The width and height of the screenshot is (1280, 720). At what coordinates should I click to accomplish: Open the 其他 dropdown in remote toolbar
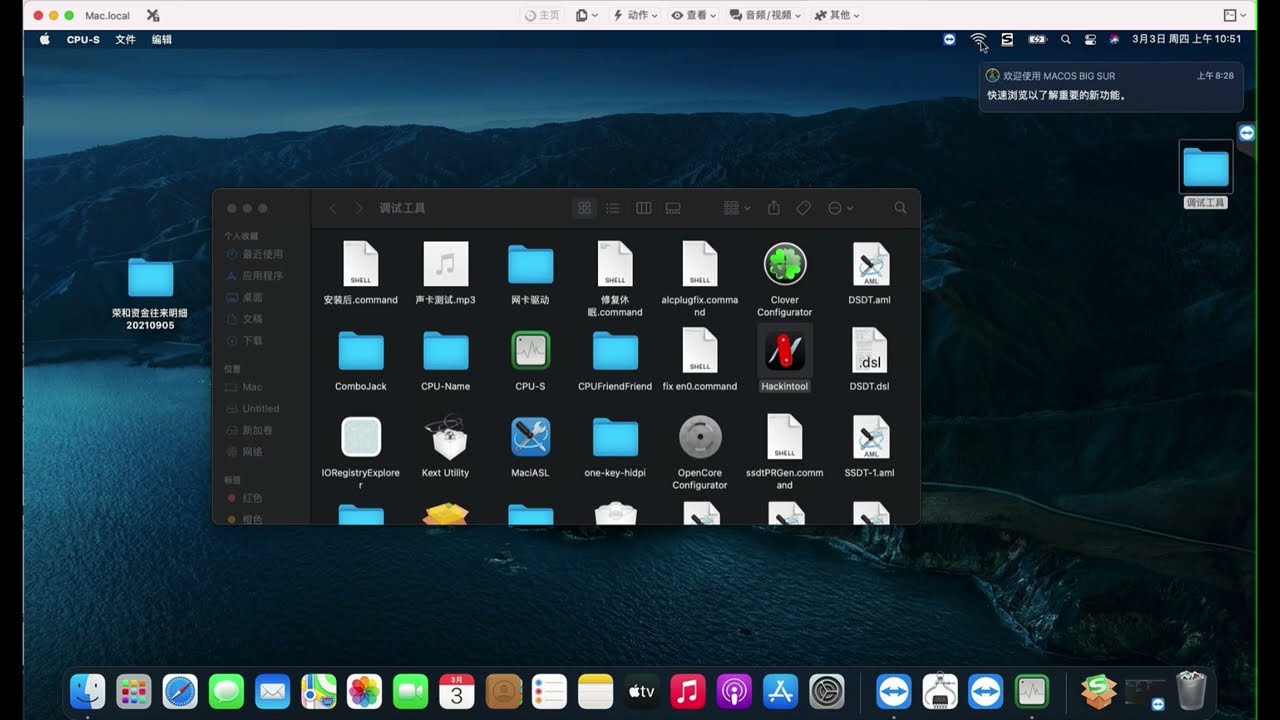[x=837, y=15]
